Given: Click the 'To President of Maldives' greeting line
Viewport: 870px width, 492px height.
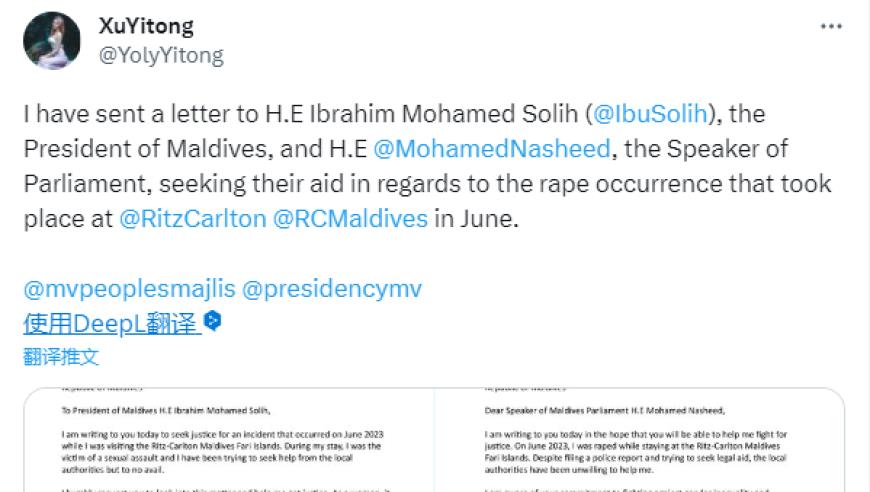Looking at the screenshot, I should coord(165,409).
